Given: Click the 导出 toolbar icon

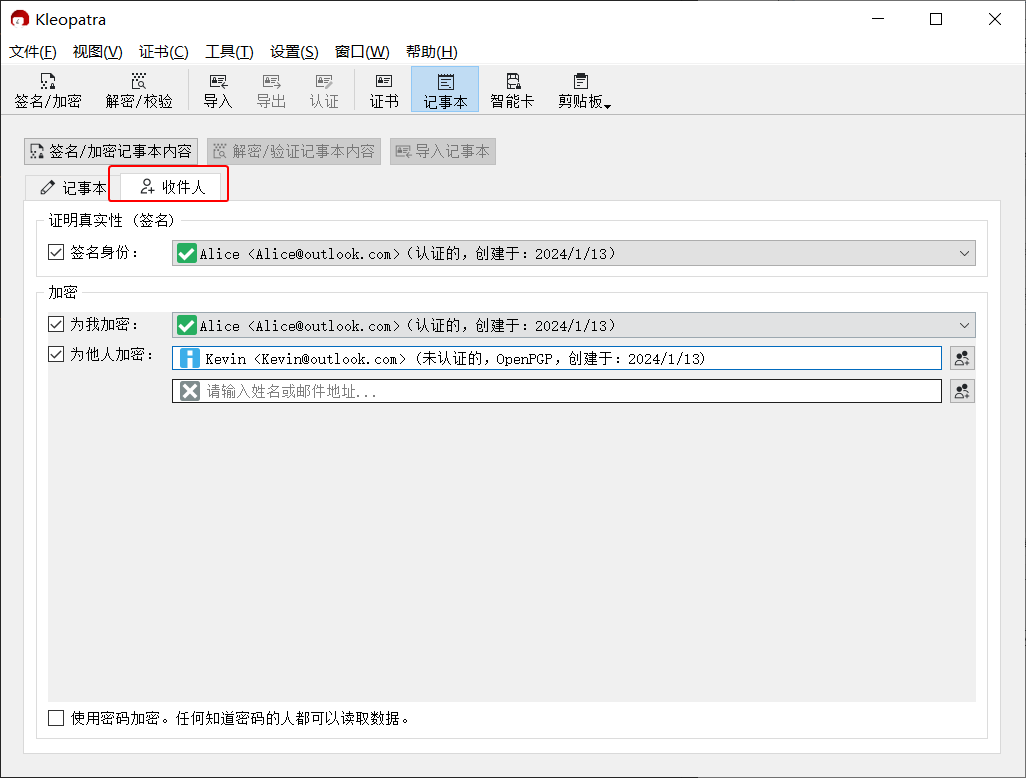Looking at the screenshot, I should tap(271, 90).
